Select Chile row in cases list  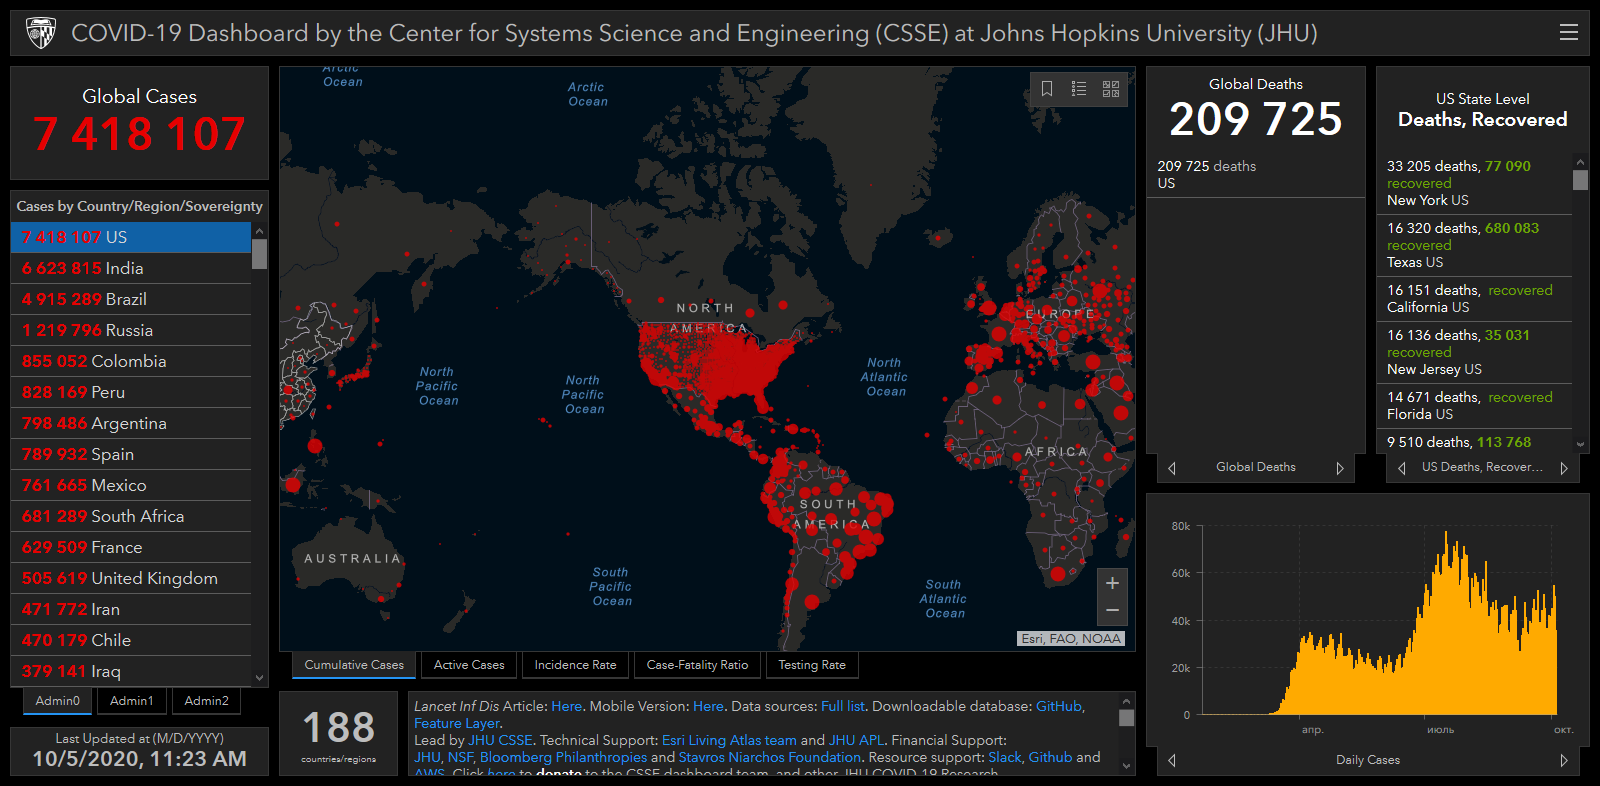pos(131,640)
